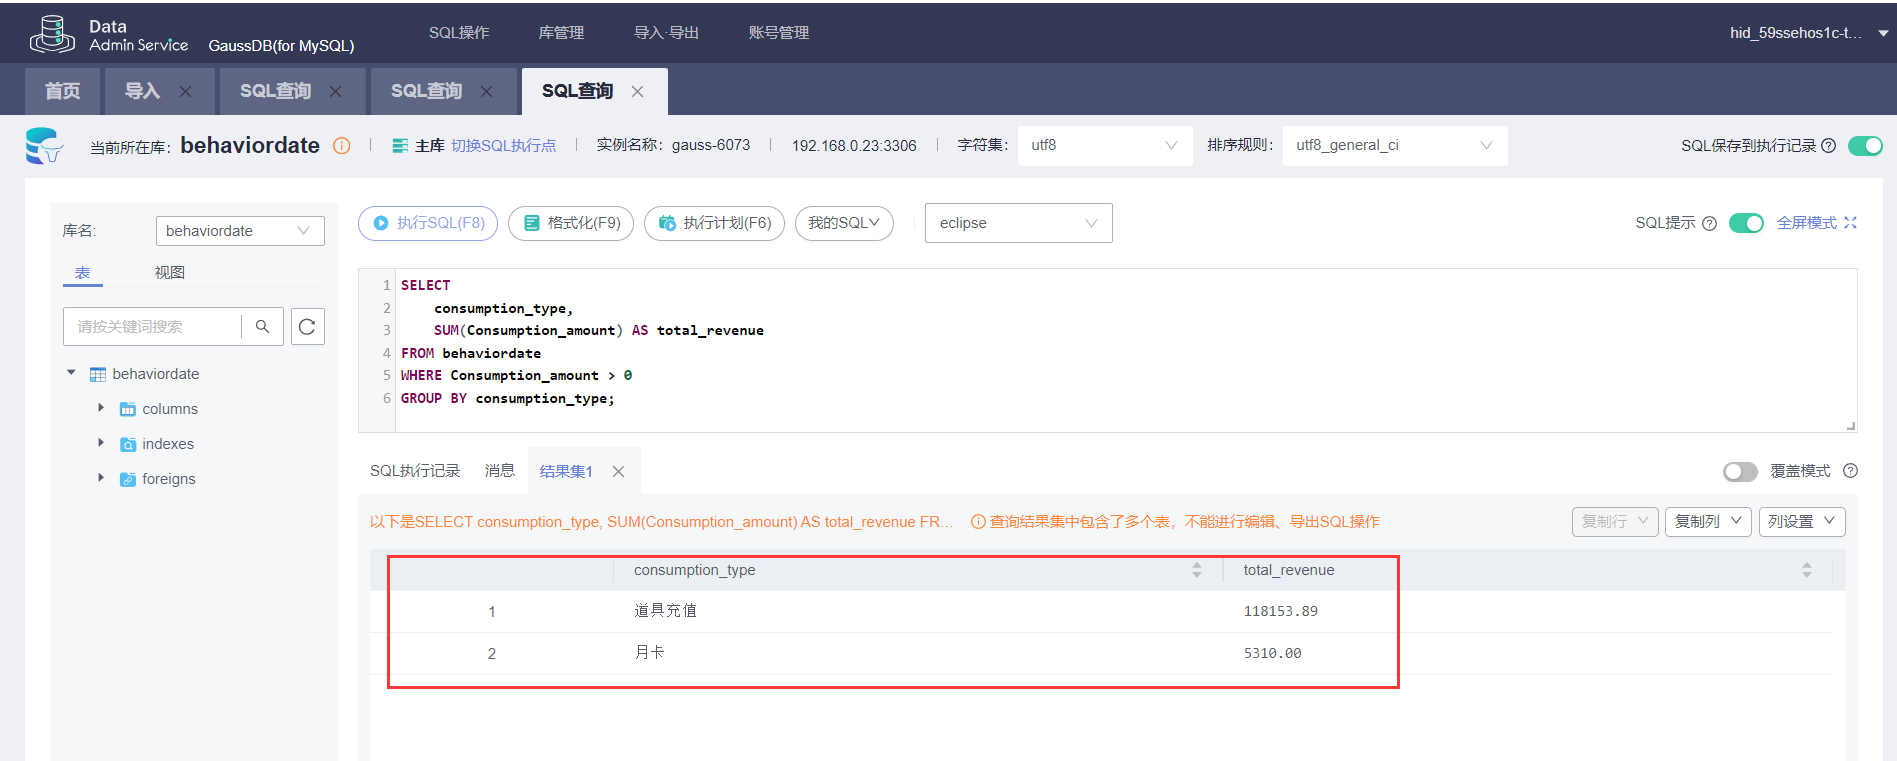
Task: Close the second SQL查询 tab
Action: click(487, 91)
